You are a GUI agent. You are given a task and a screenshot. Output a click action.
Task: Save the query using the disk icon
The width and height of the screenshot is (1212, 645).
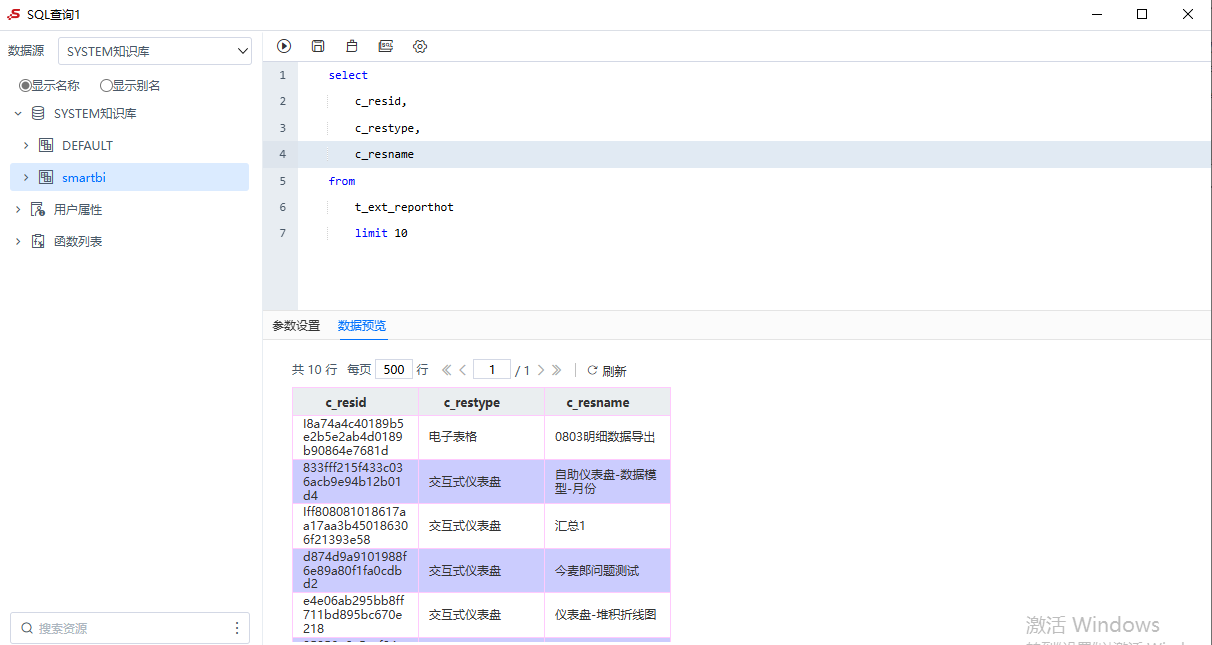click(x=318, y=46)
